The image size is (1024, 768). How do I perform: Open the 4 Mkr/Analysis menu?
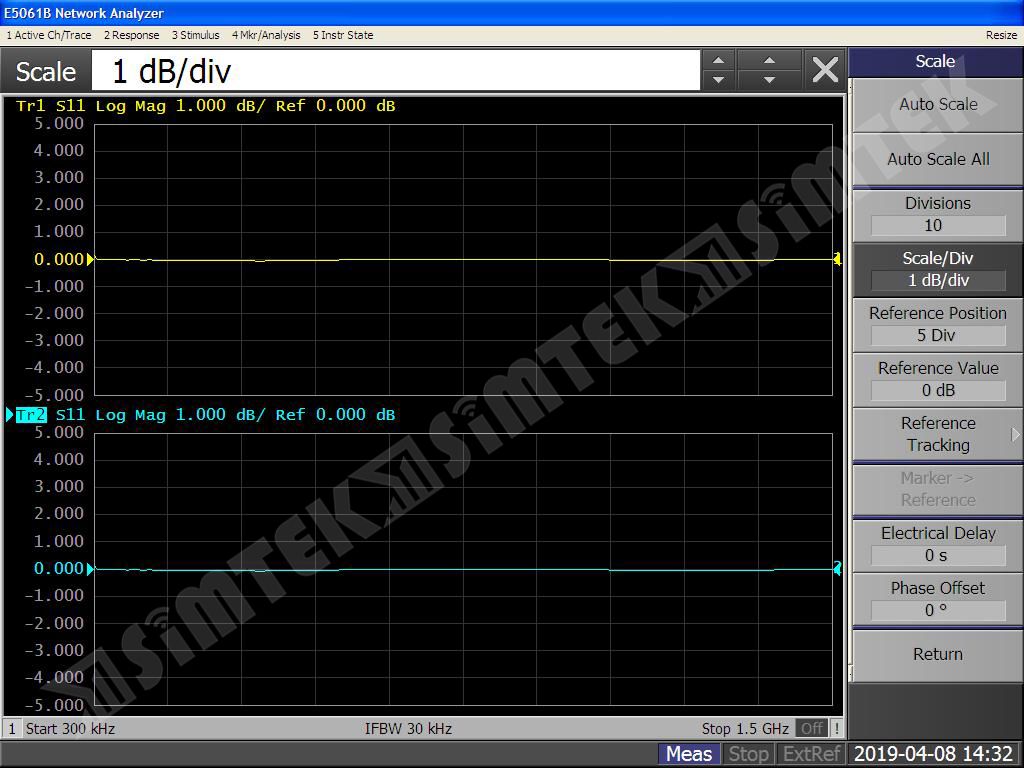pos(266,35)
